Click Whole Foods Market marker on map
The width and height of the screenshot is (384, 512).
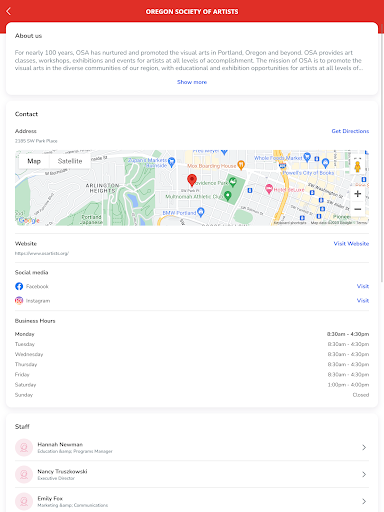pyautogui.click(x=307, y=157)
